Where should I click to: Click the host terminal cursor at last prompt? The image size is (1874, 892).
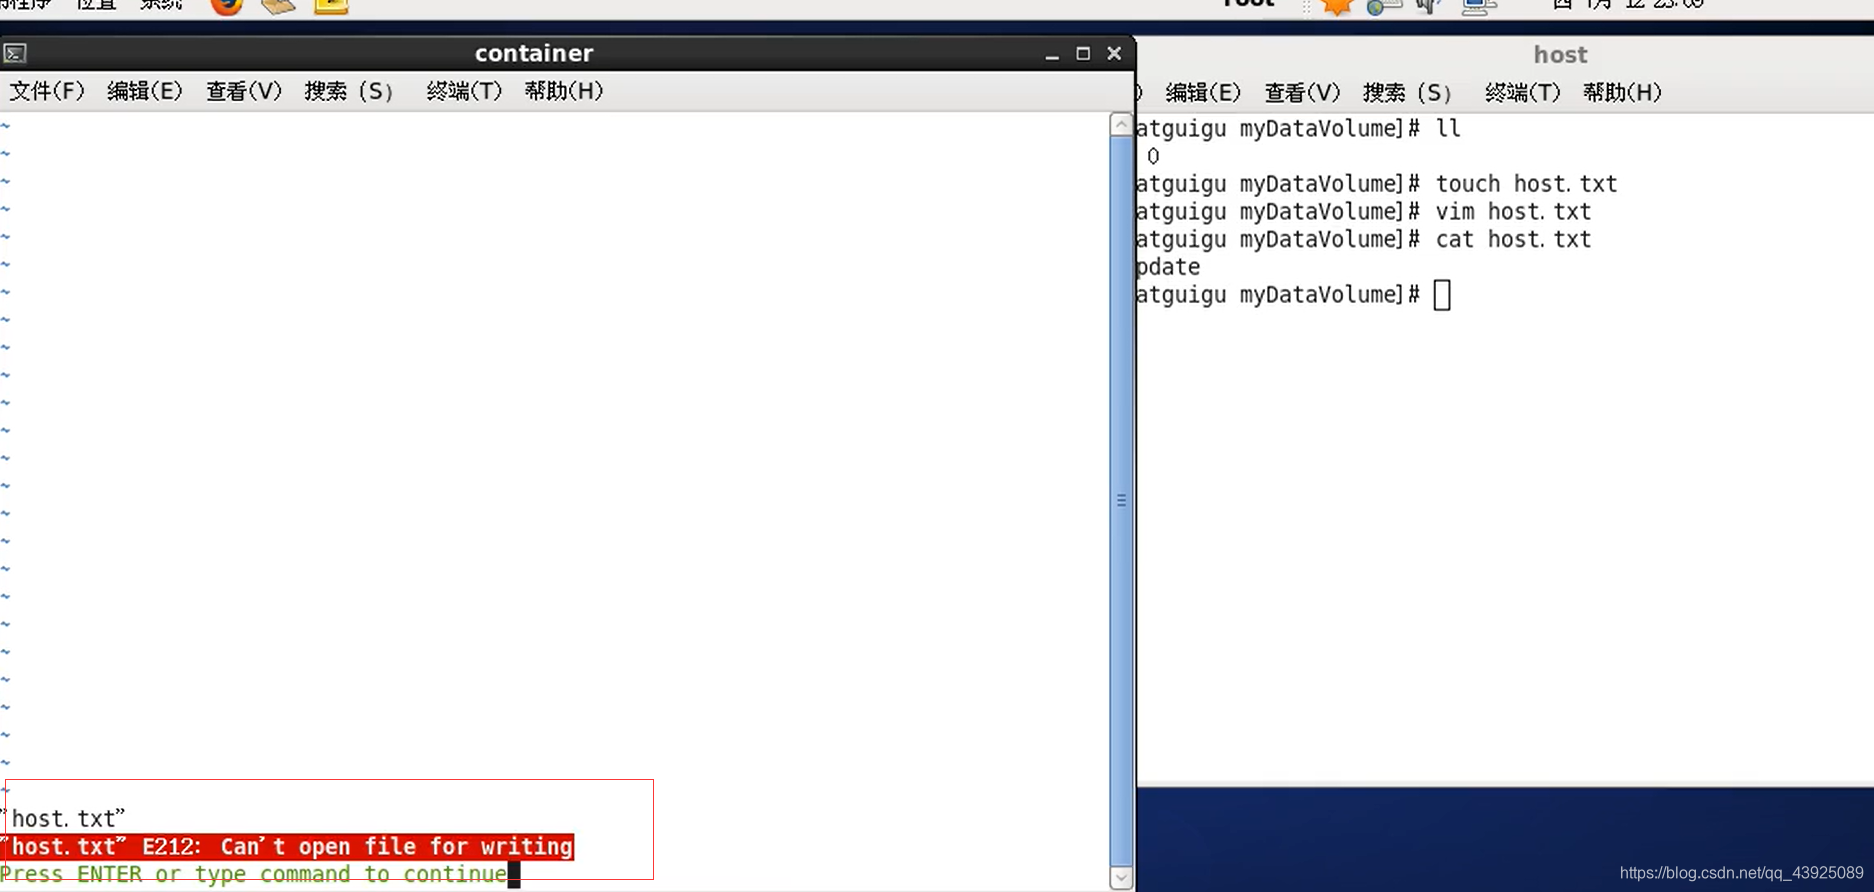(x=1442, y=295)
